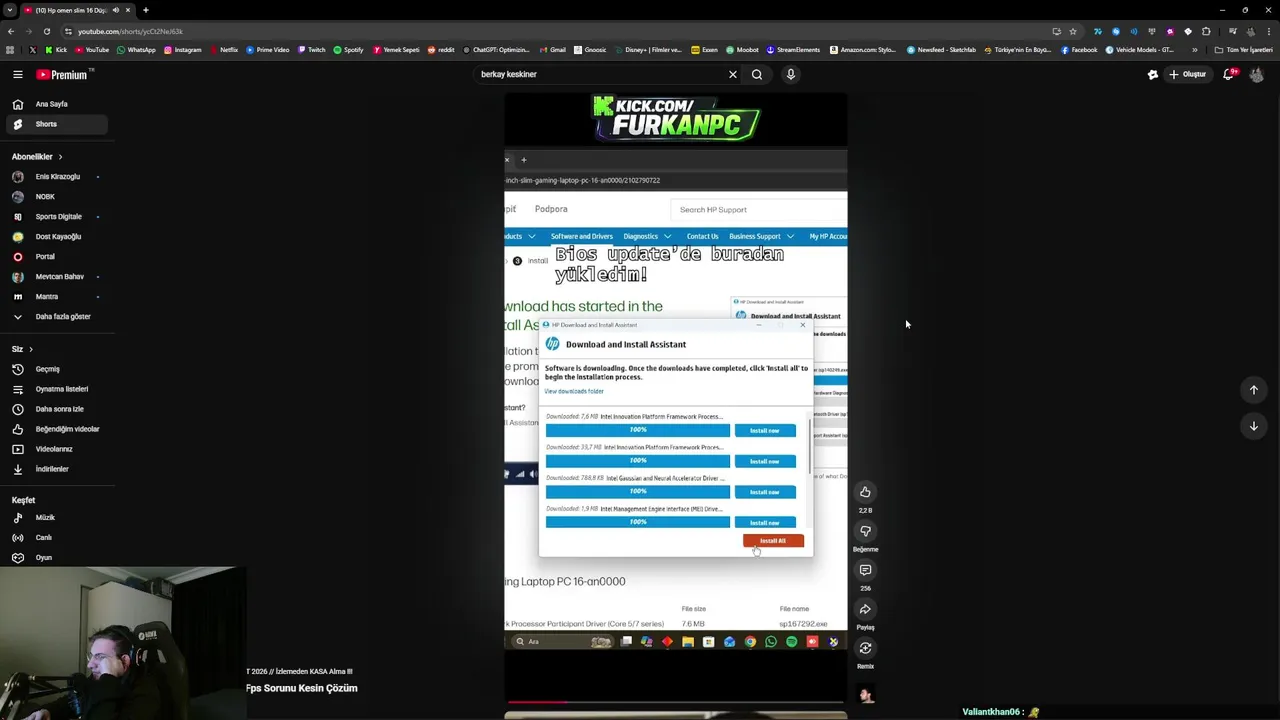Expand the Siz section chevron
Viewport: 1280px width, 720px height.
point(31,349)
